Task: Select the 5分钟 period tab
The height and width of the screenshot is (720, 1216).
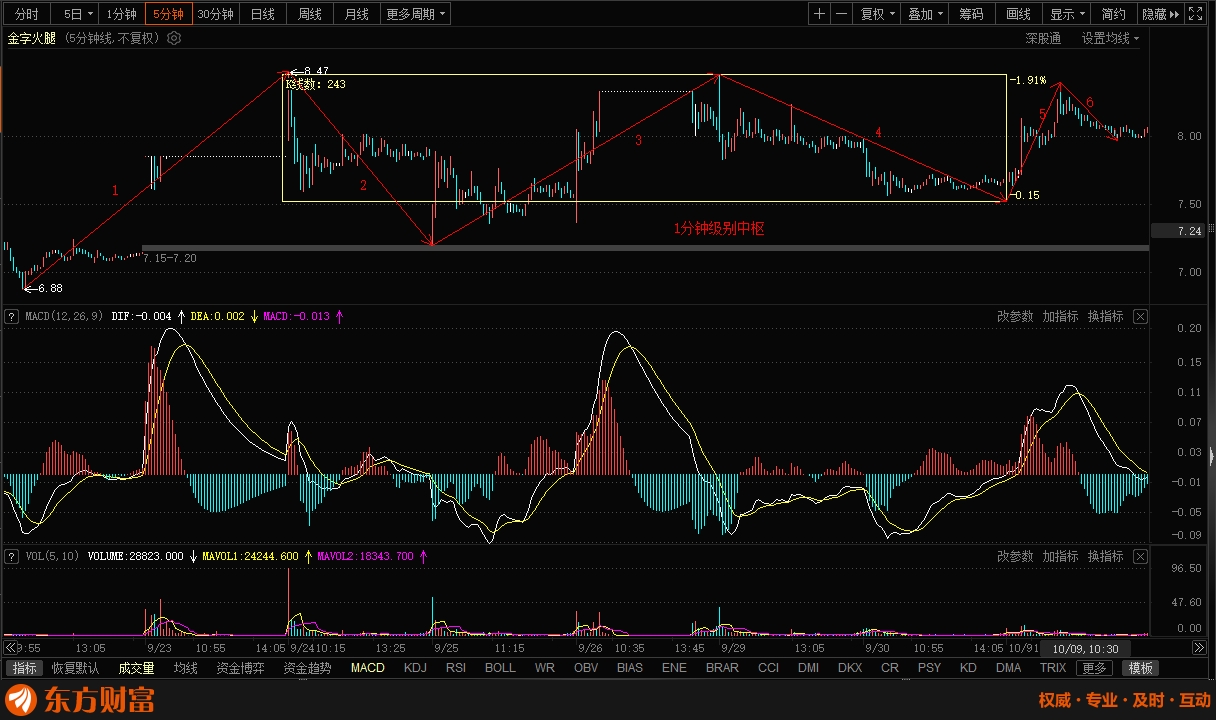Action: [x=167, y=14]
